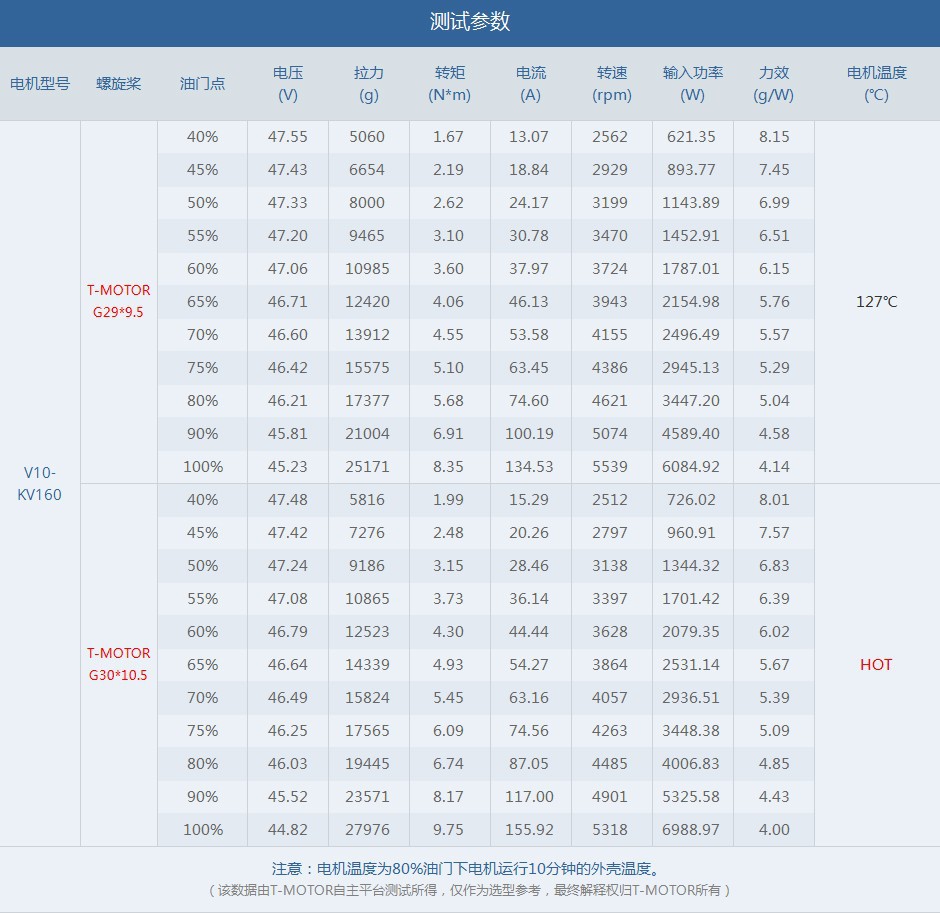The height and width of the screenshot is (913, 940).
Task: Click the 转矩 (N*m) column header
Action: [450, 83]
